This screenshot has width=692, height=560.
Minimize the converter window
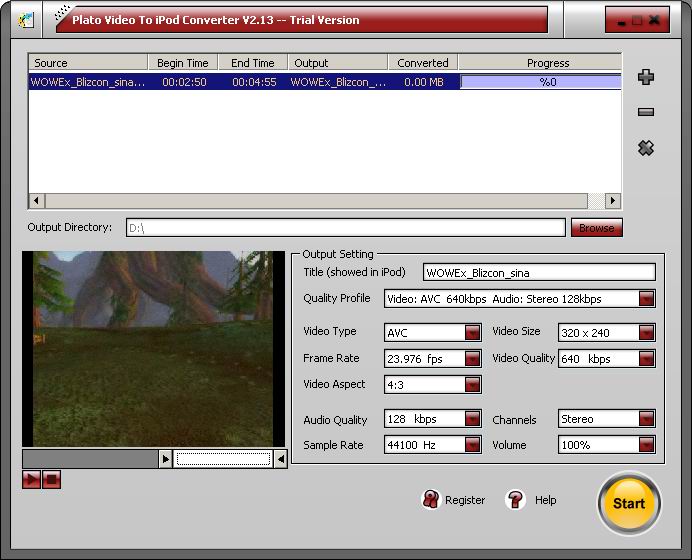(x=621, y=21)
